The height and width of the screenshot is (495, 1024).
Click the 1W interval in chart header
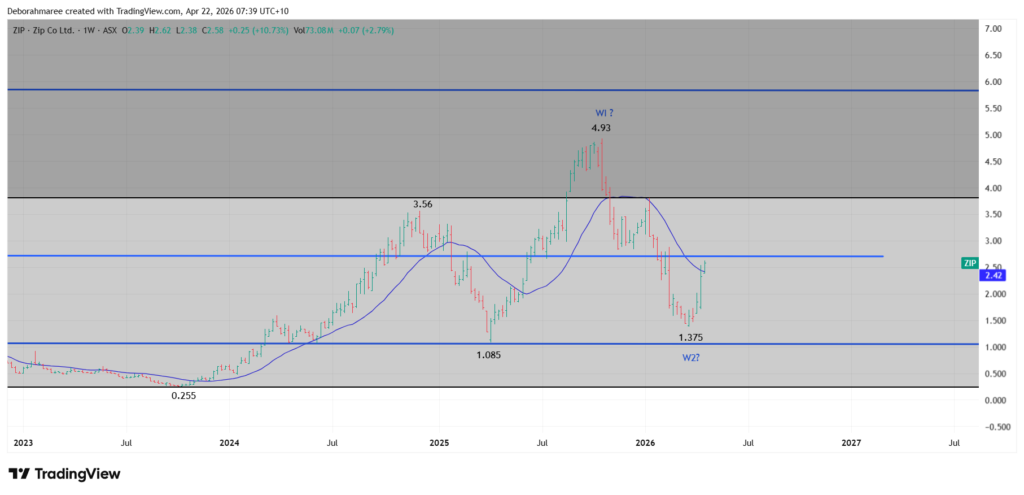click(x=106, y=32)
